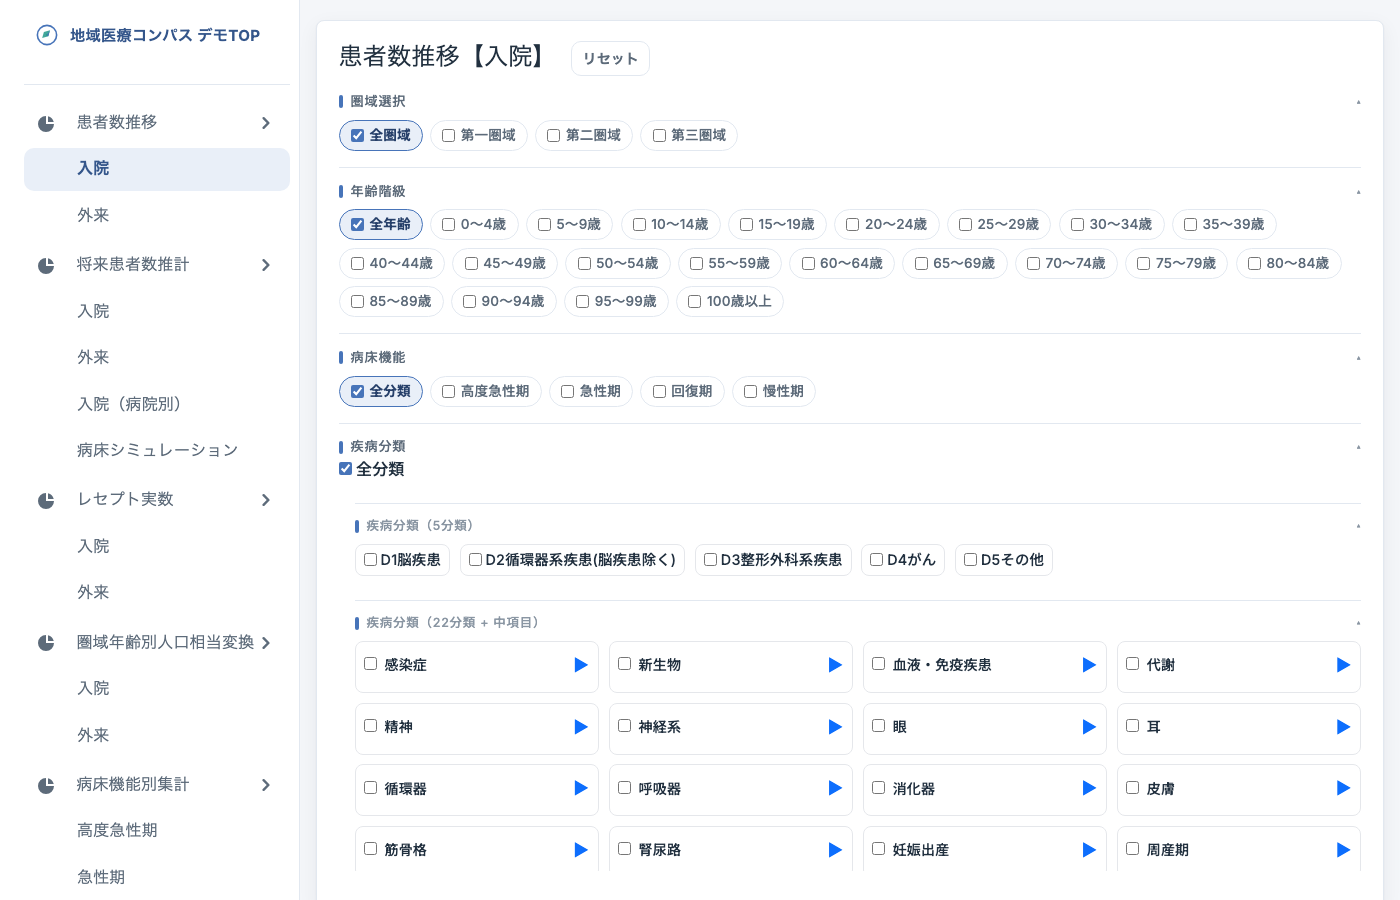This screenshot has height=900, width=1400.
Task: Select the D1脳疾患 checkbox
Action: pos(371,560)
